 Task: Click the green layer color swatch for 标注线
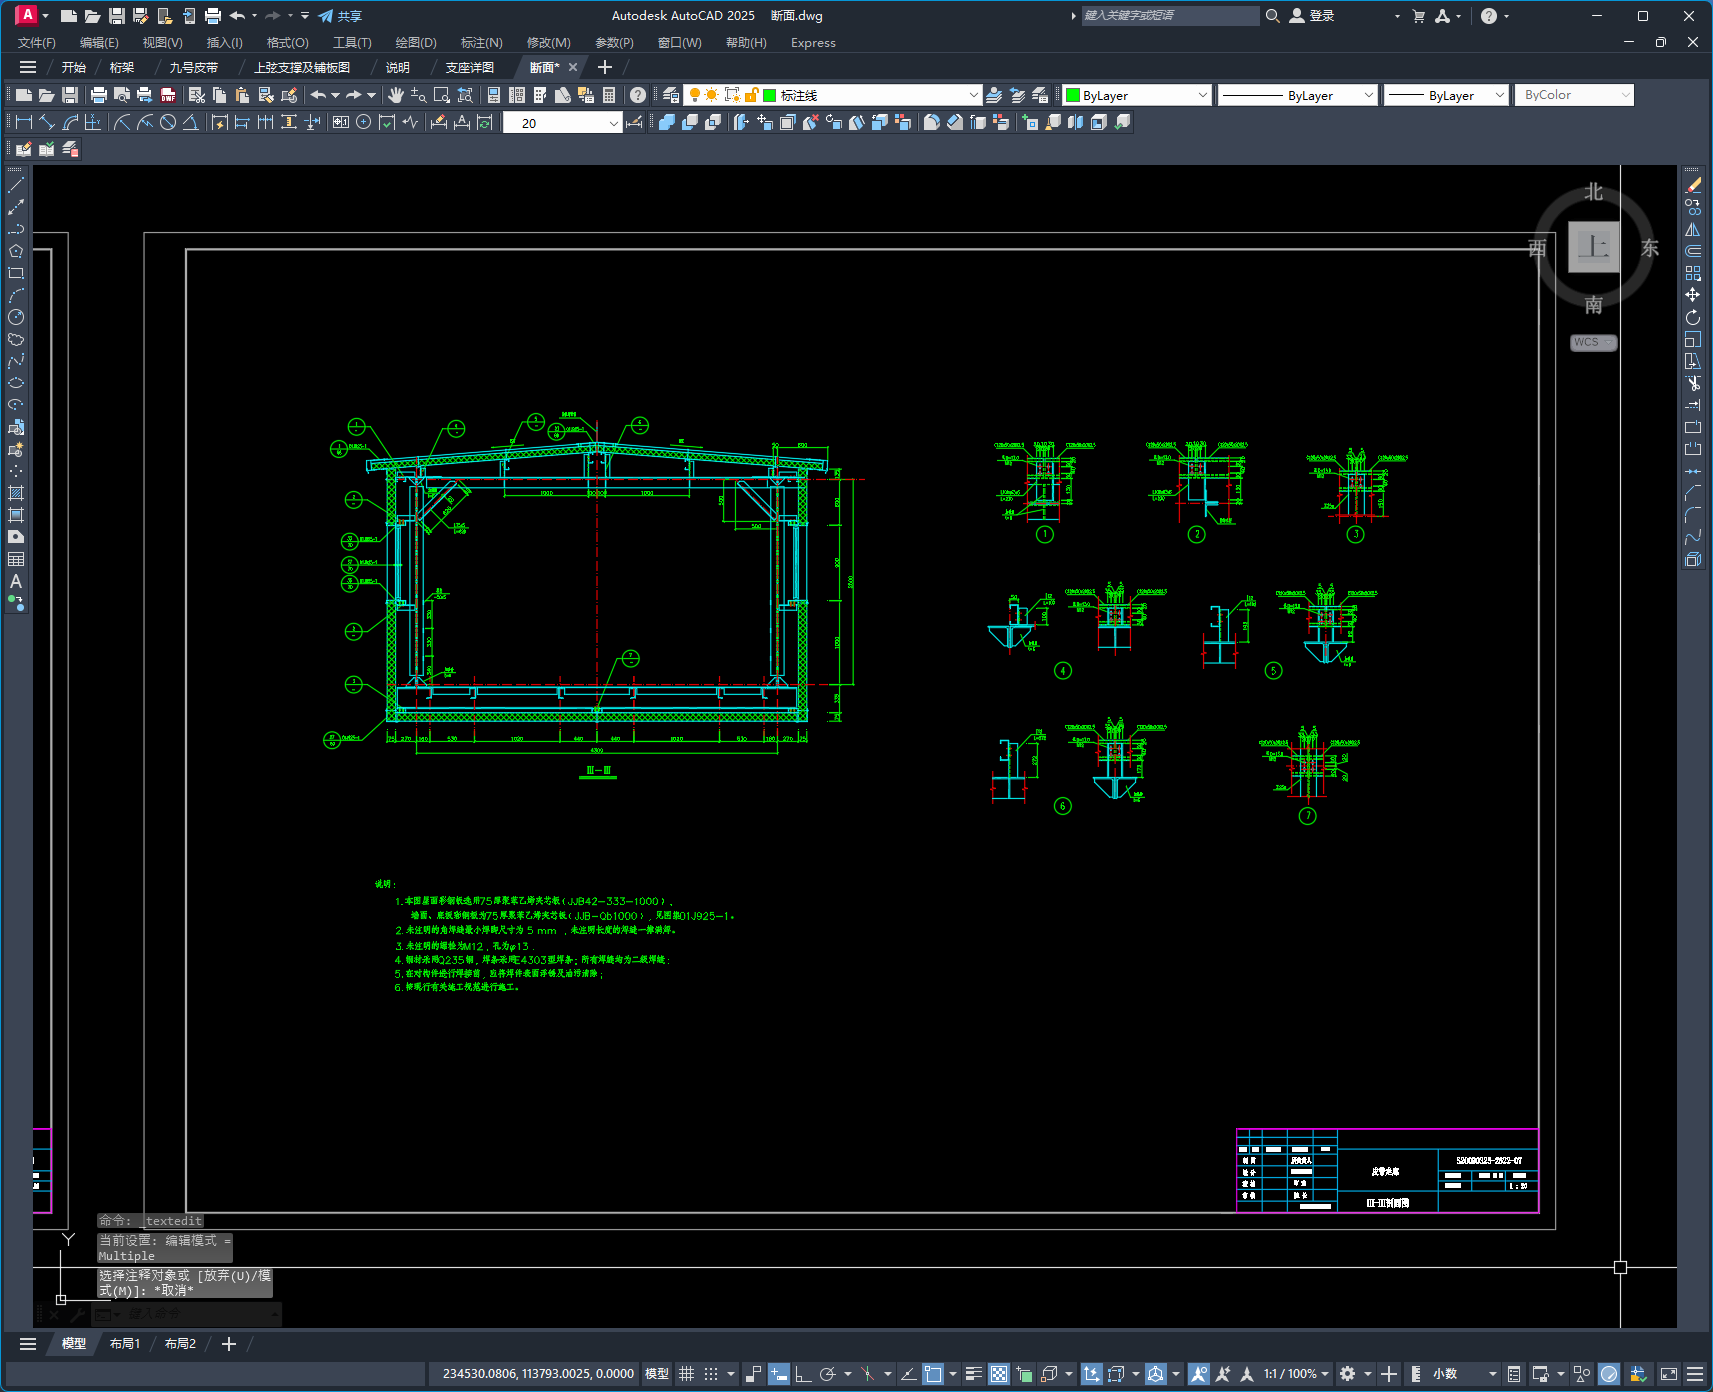770,95
